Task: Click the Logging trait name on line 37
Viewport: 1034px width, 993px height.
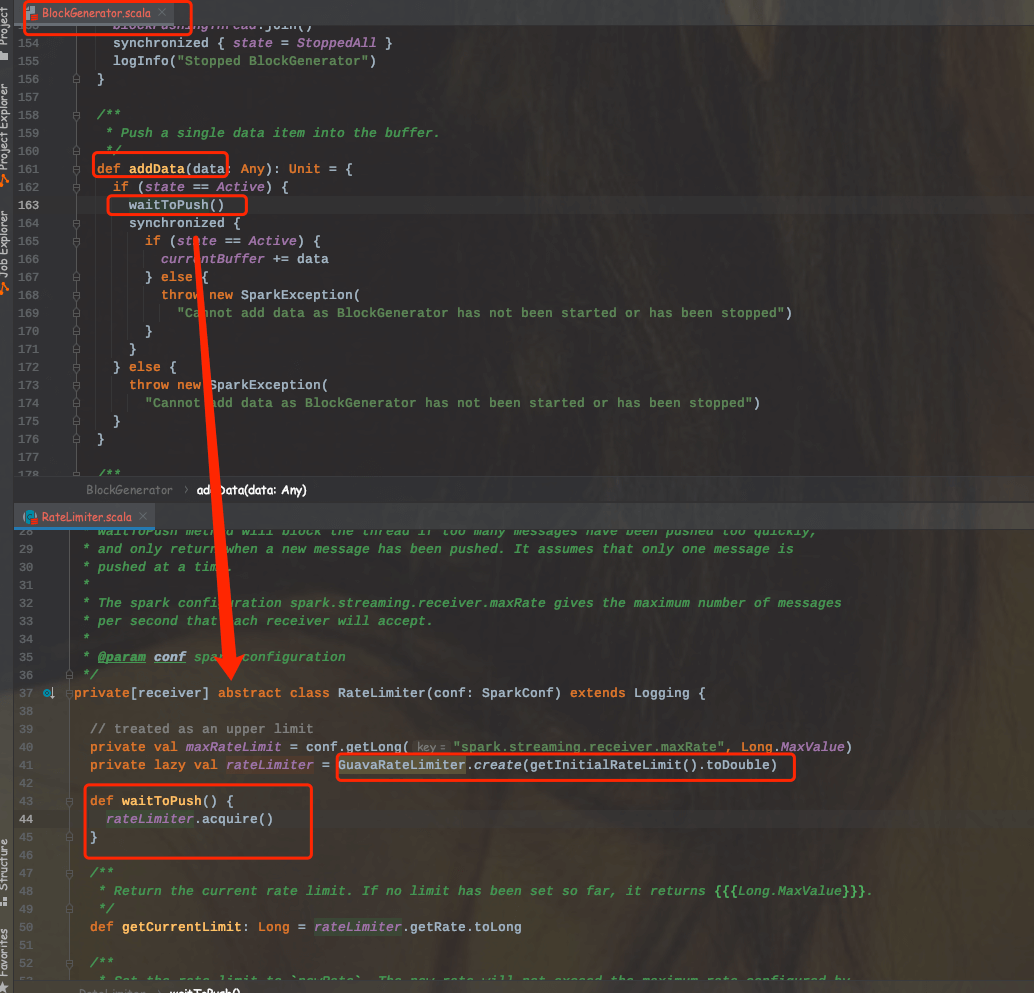Action: coord(661,693)
